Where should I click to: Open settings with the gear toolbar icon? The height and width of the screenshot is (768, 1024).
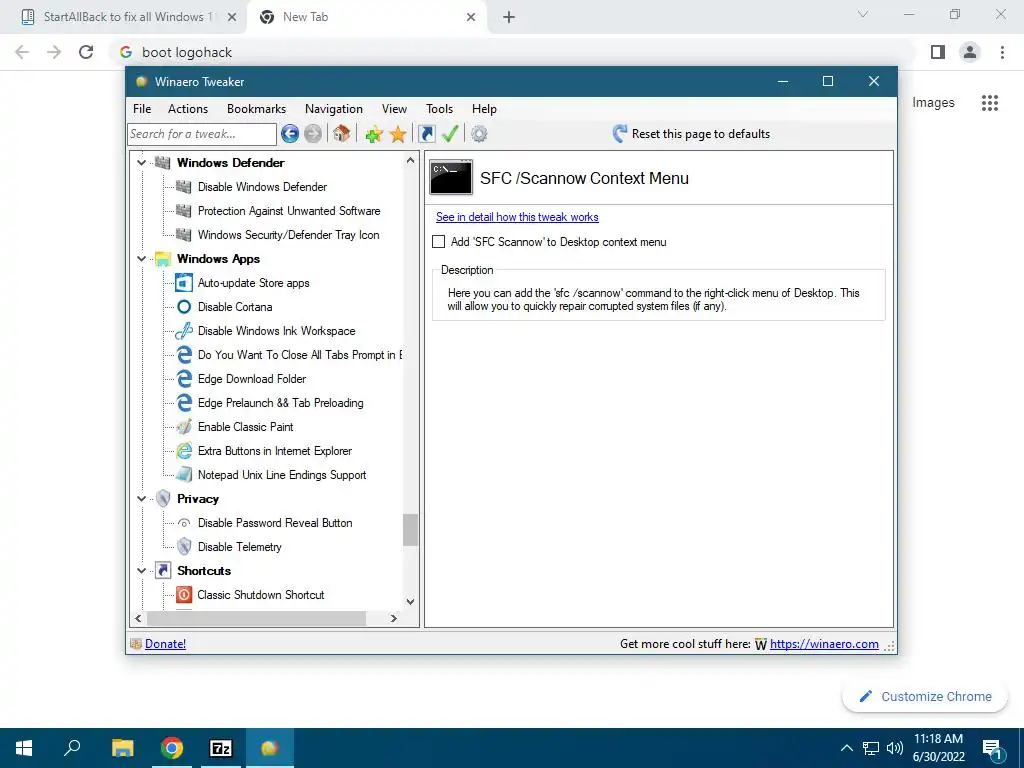pyautogui.click(x=479, y=134)
